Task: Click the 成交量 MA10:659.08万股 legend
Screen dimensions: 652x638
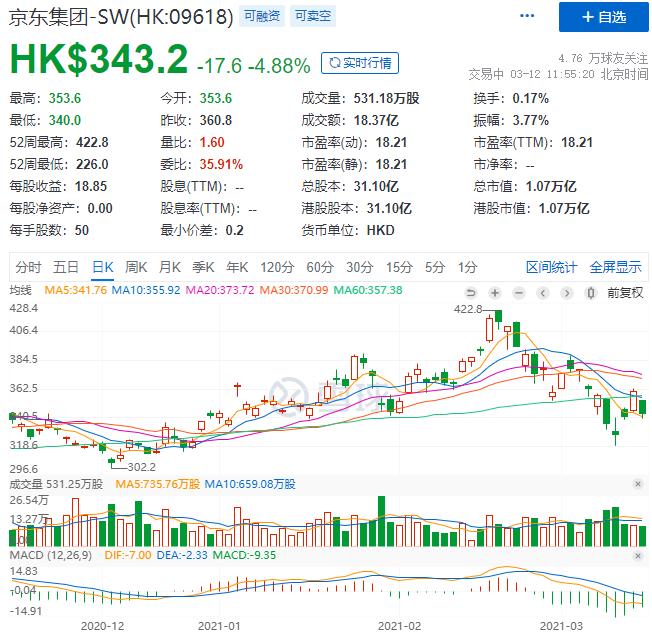Action: [x=250, y=484]
